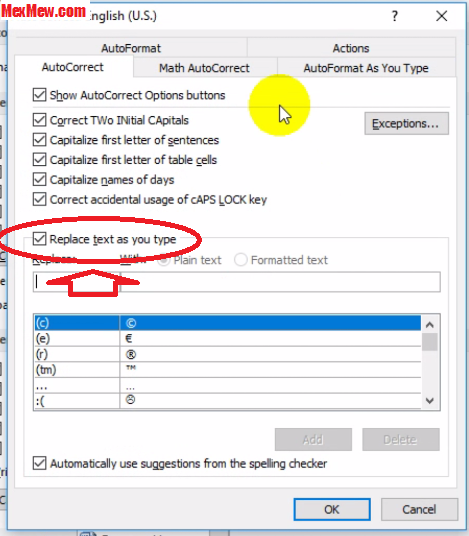Image resolution: width=469 pixels, height=536 pixels.
Task: Select the :( sad face entry row
Action: coord(227,401)
